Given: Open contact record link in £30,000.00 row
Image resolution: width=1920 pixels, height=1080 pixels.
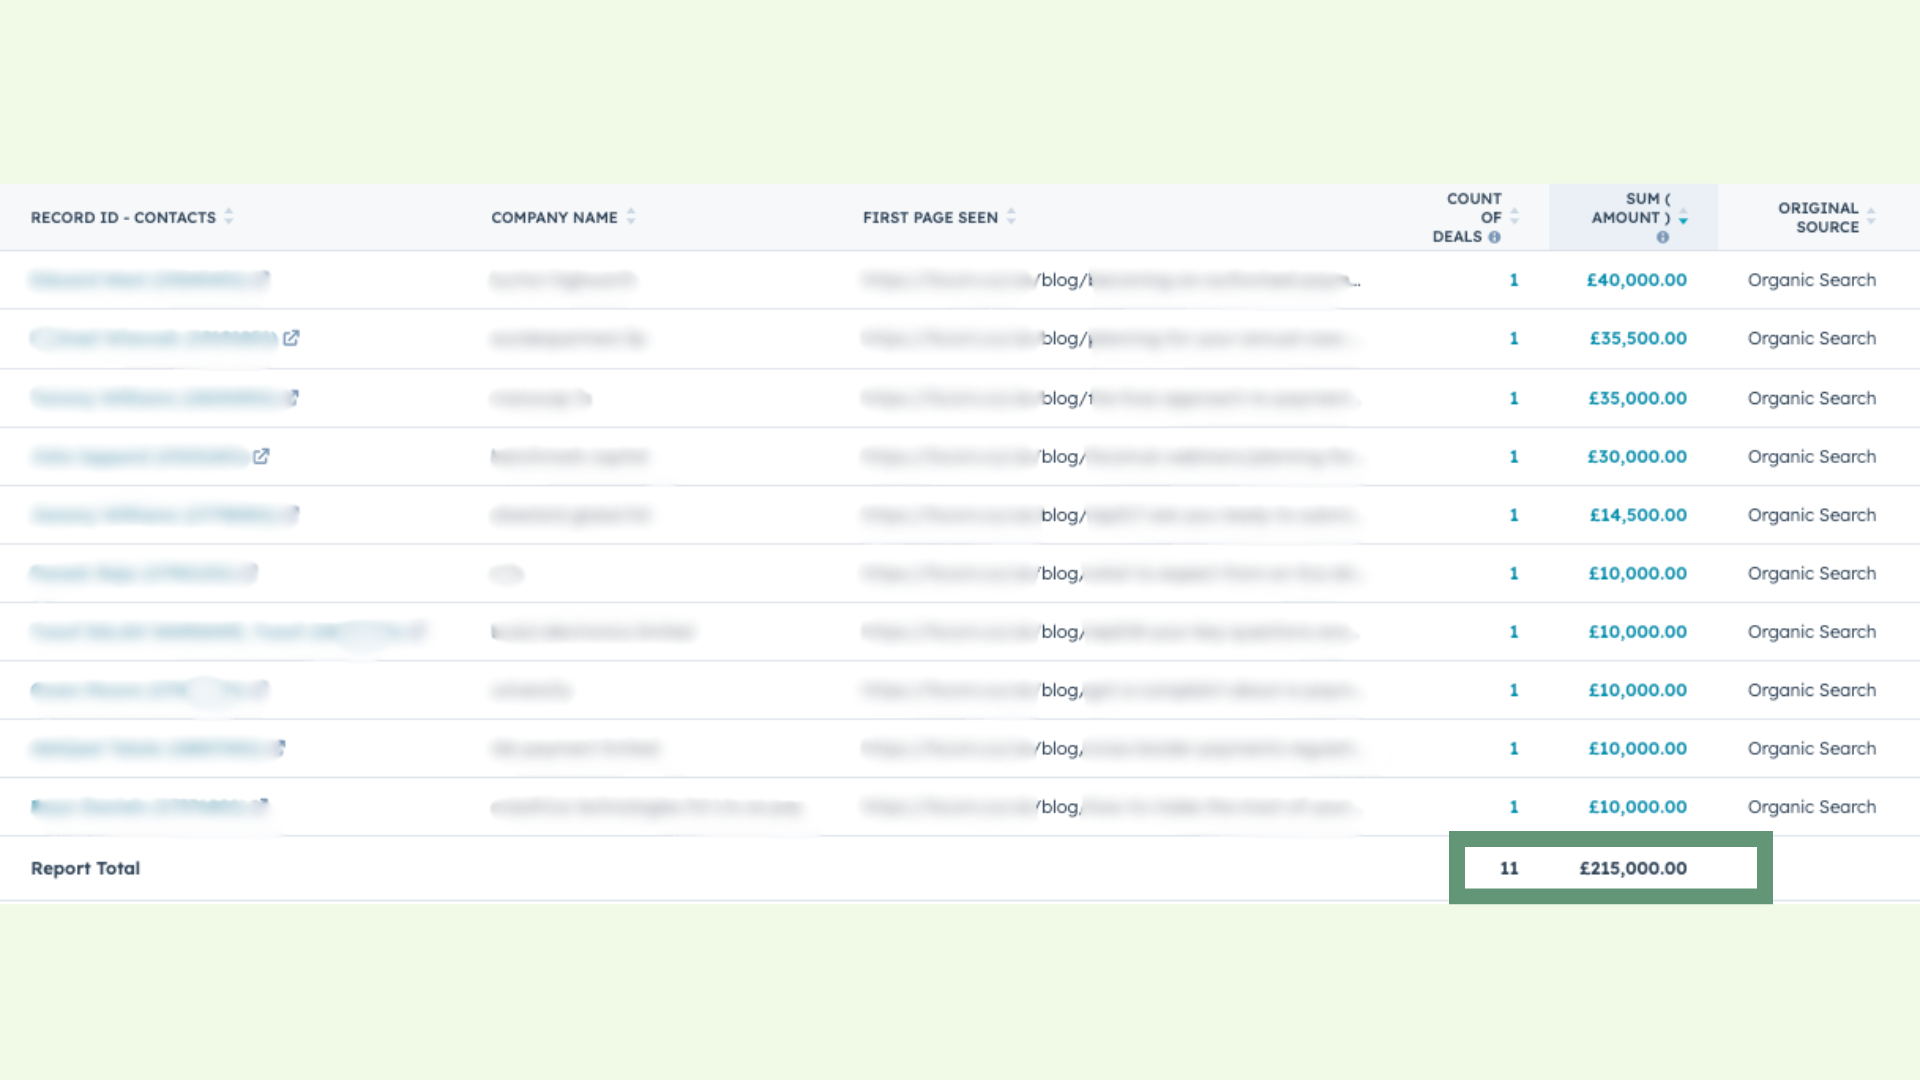Looking at the screenshot, I should pos(140,456).
